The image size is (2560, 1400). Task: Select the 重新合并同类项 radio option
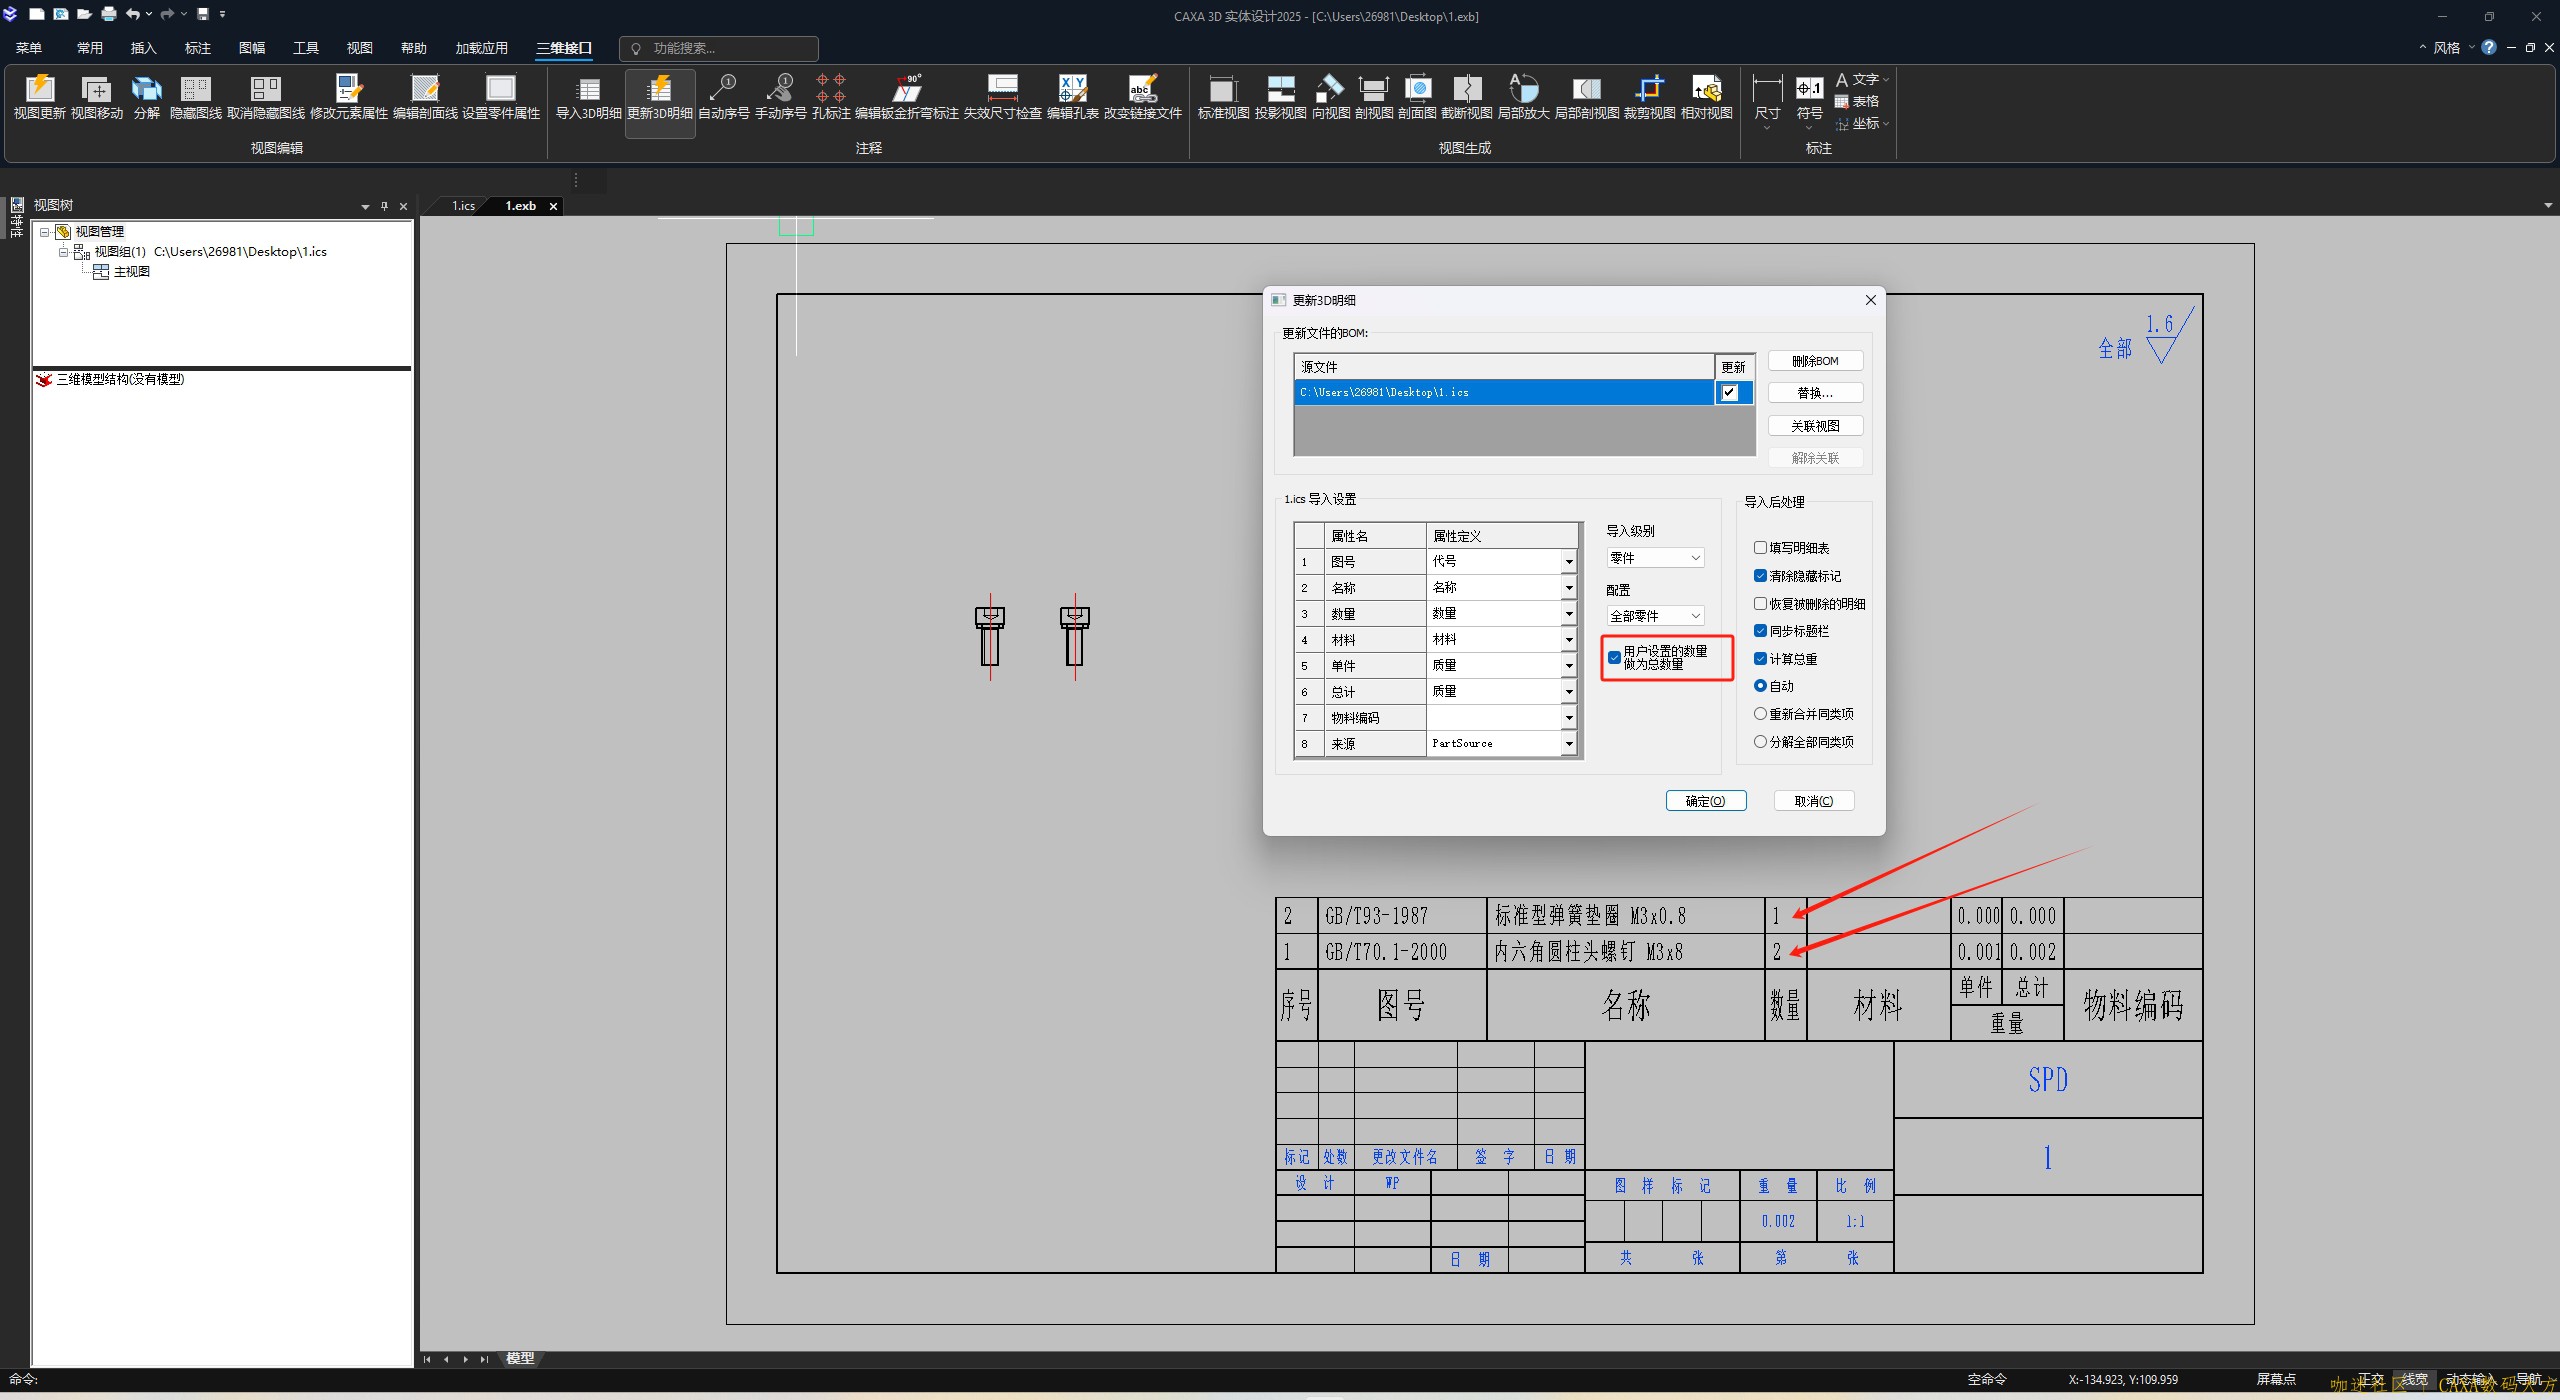tap(1760, 714)
